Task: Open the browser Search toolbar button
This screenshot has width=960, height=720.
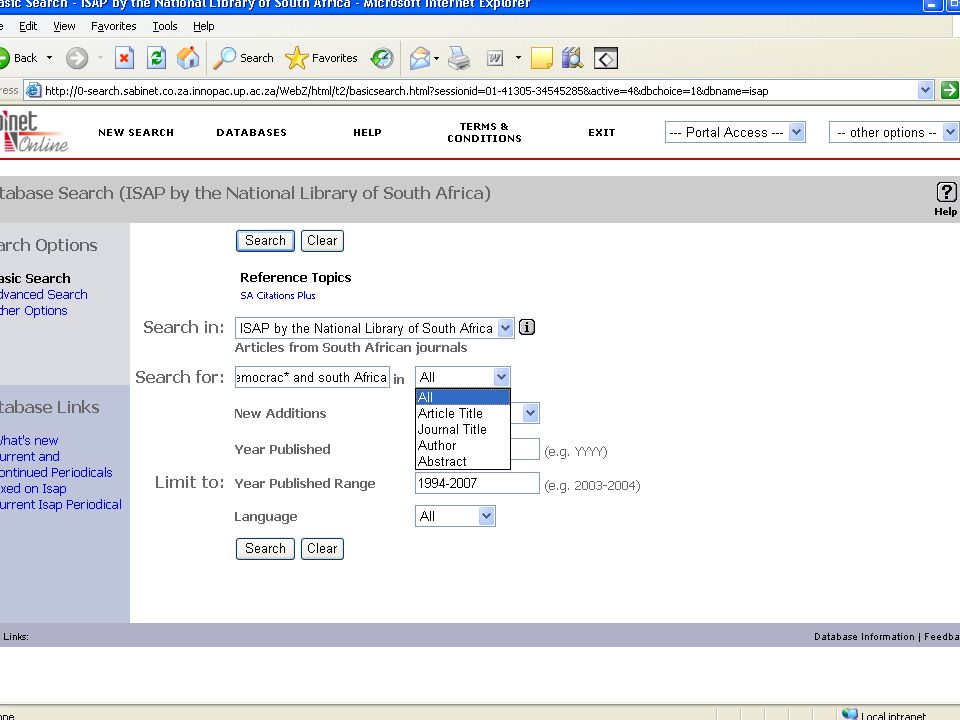Action: [x=243, y=58]
